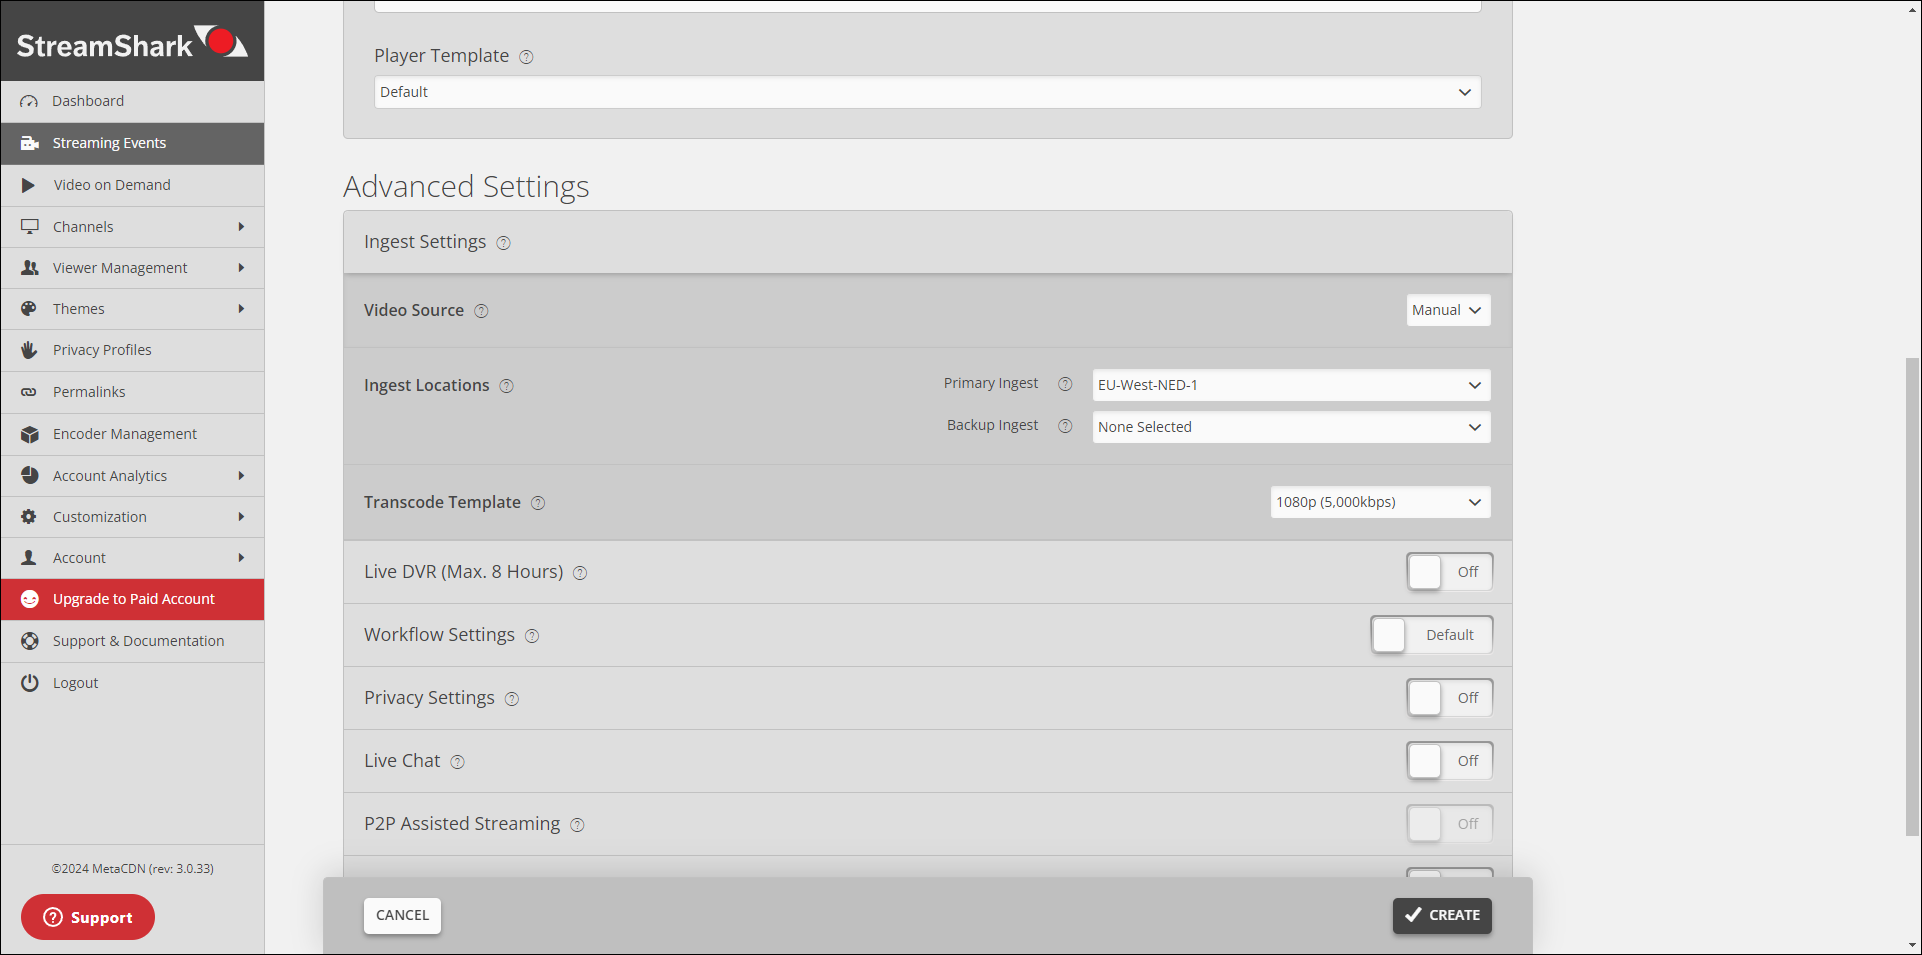
Task: Click the Dashboard gauge icon in sidebar
Action: (29, 101)
